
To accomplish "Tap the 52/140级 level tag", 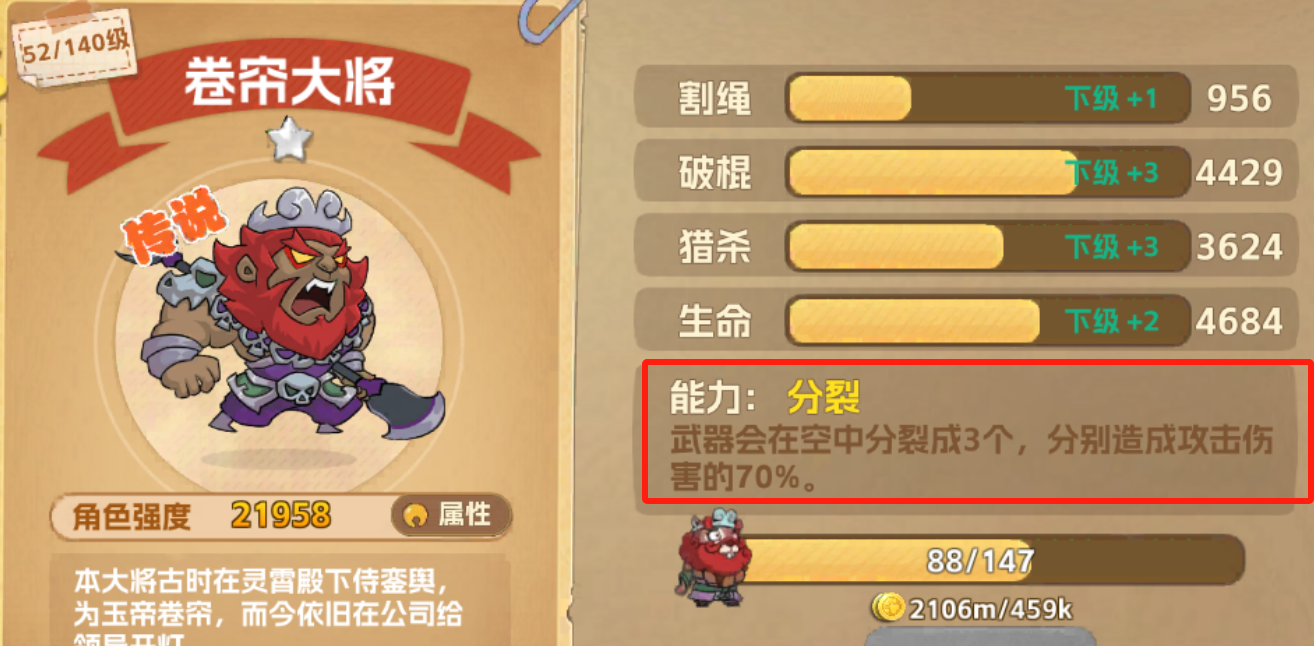I will click(x=76, y=51).
